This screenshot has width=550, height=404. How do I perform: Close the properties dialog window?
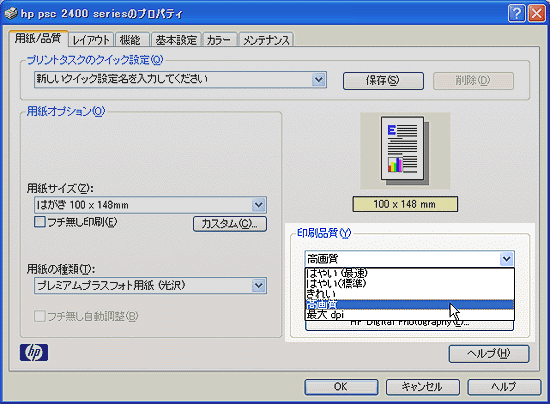(537, 14)
